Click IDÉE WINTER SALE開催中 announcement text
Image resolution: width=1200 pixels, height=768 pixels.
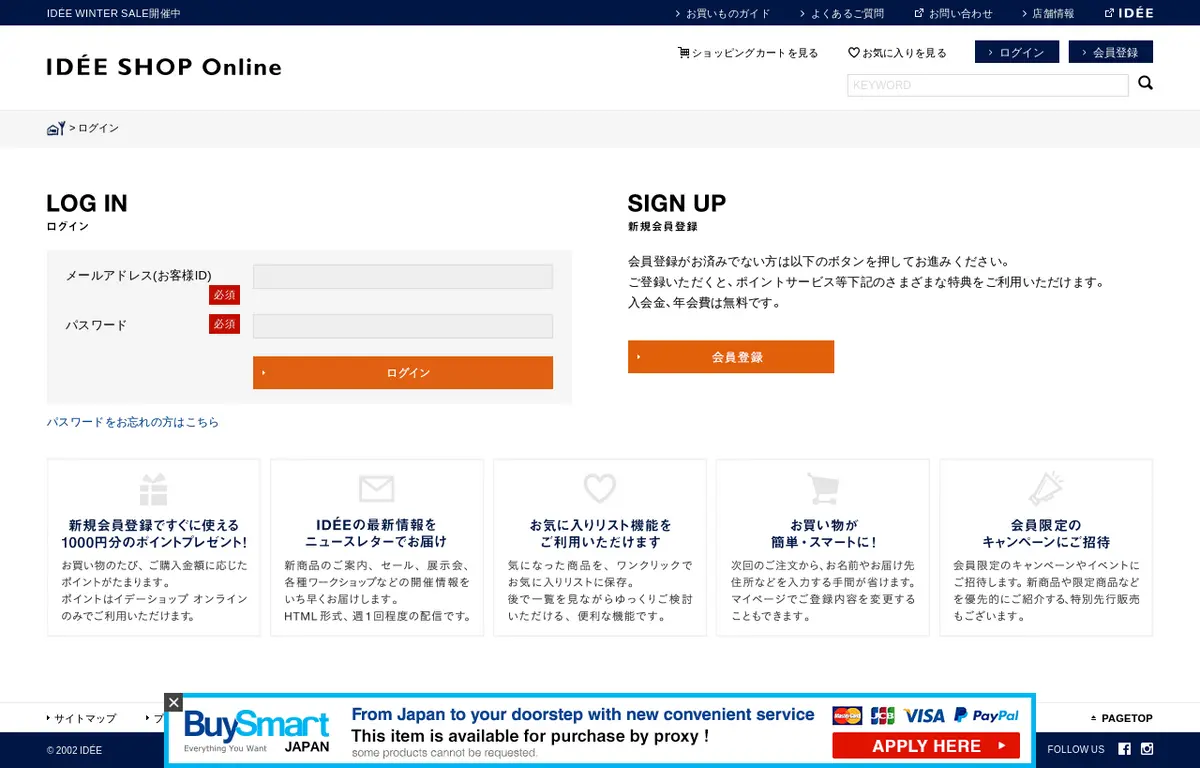click(x=114, y=13)
